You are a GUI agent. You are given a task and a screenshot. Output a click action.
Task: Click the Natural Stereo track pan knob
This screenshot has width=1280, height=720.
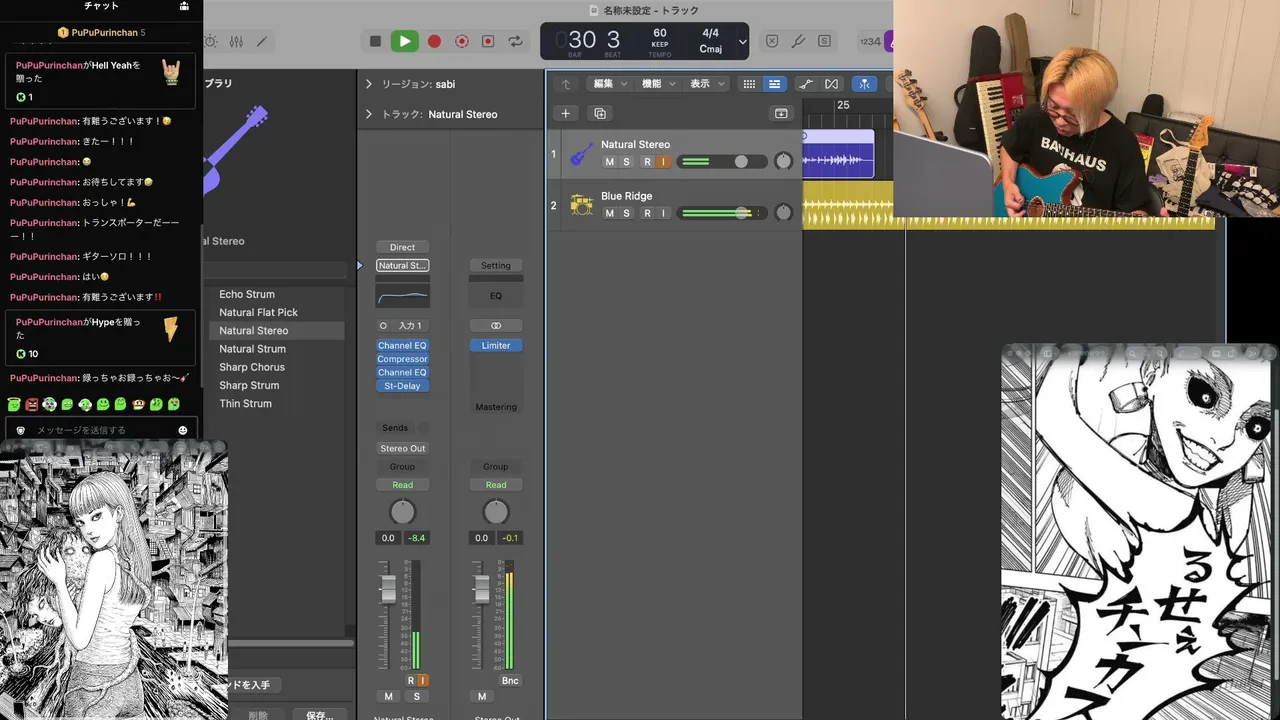pyautogui.click(x=783, y=161)
